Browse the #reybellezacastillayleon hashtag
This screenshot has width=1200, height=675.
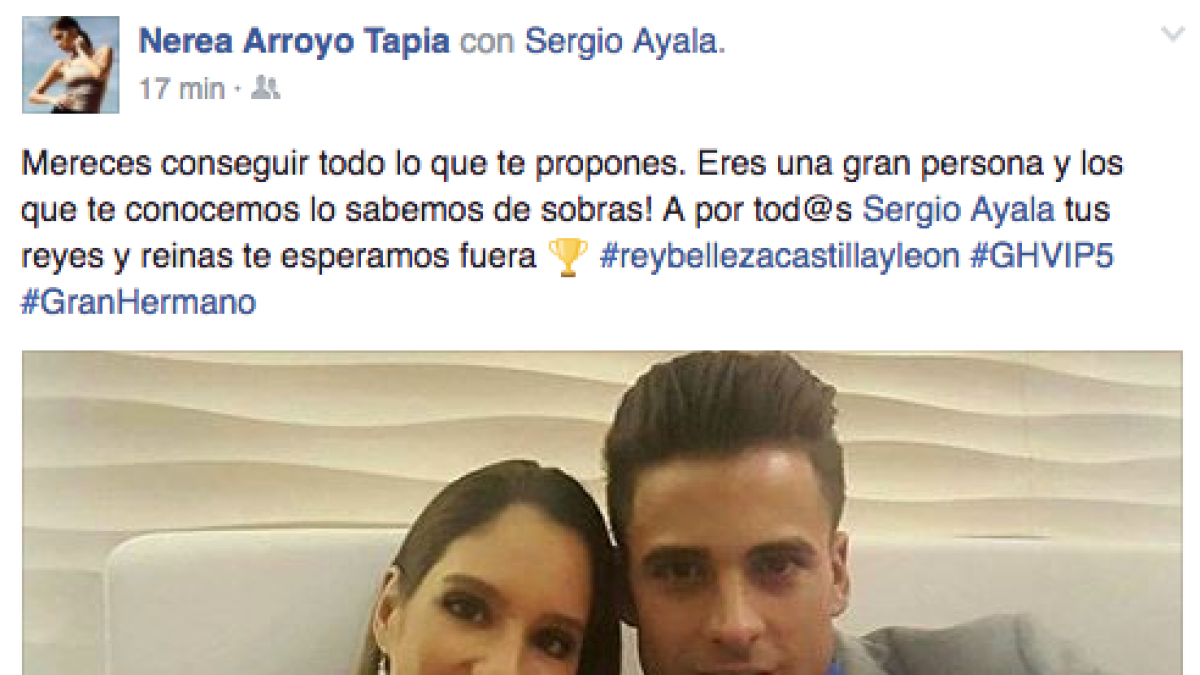click(x=780, y=258)
